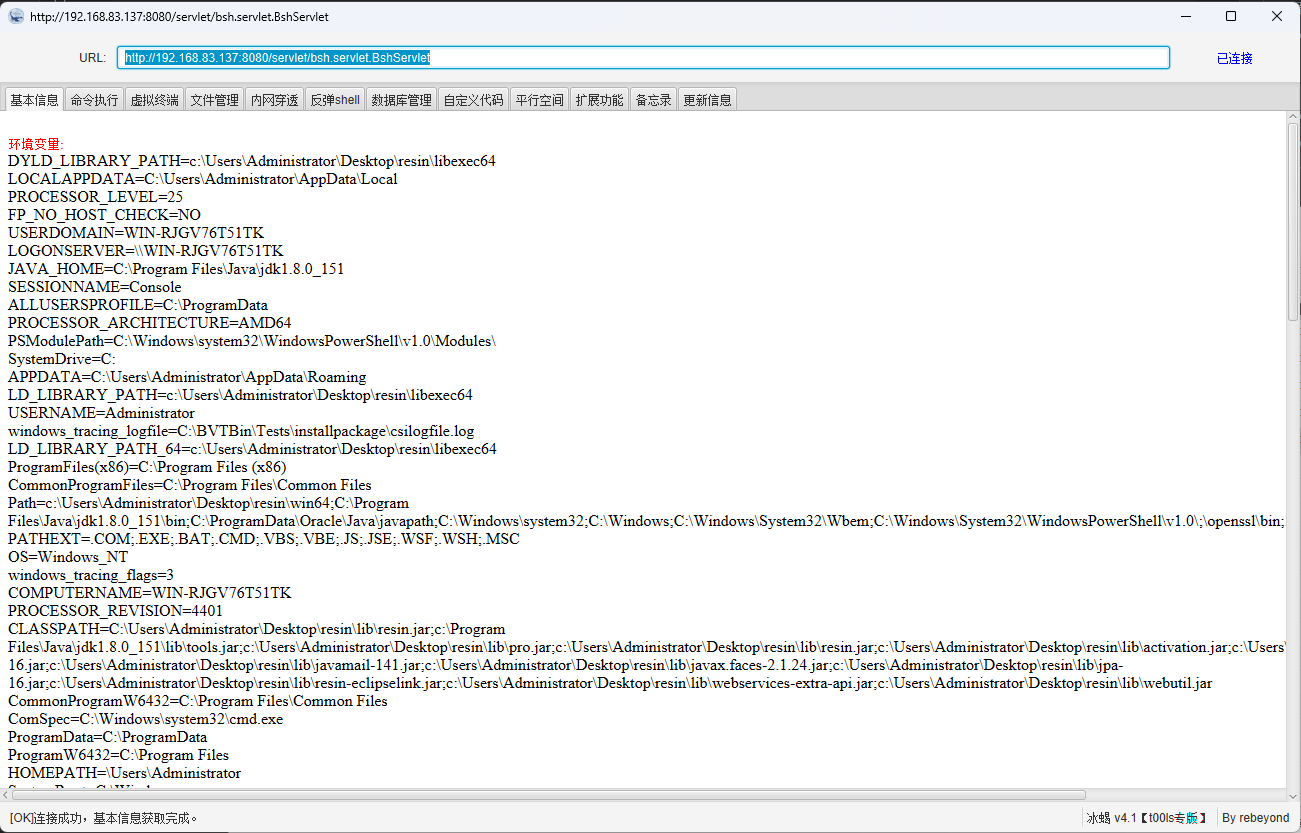The image size is (1301, 833).
Task: Open the 数据库管理 tab
Action: pos(401,100)
